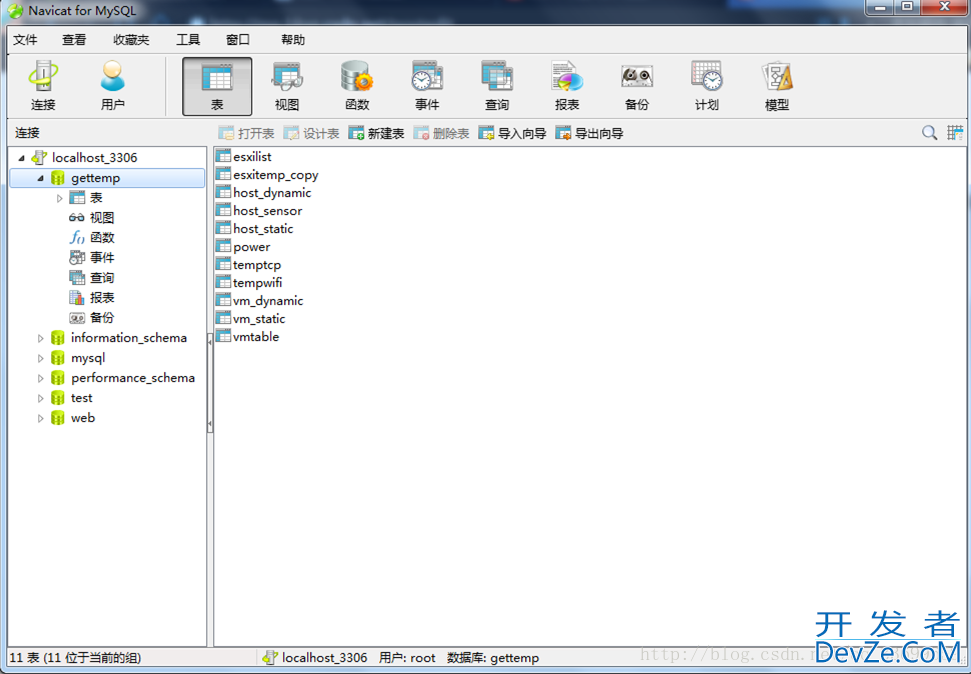Open the 收藏夹 menu
Screen dimensions: 971x674
click(131, 40)
